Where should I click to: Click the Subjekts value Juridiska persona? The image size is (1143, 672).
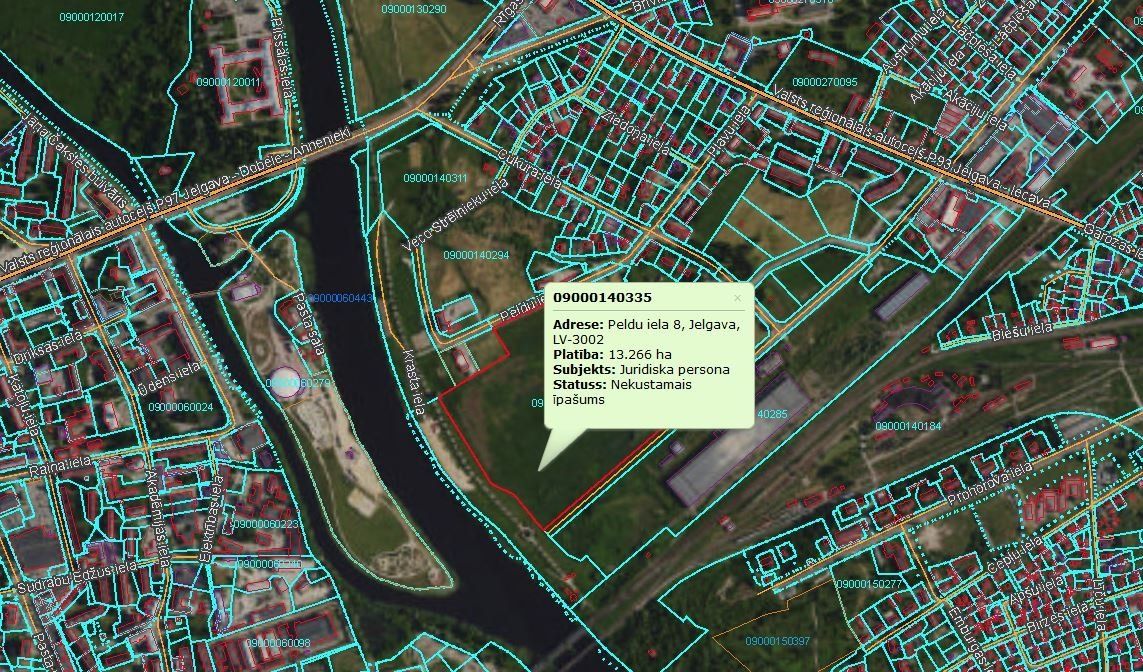675,370
